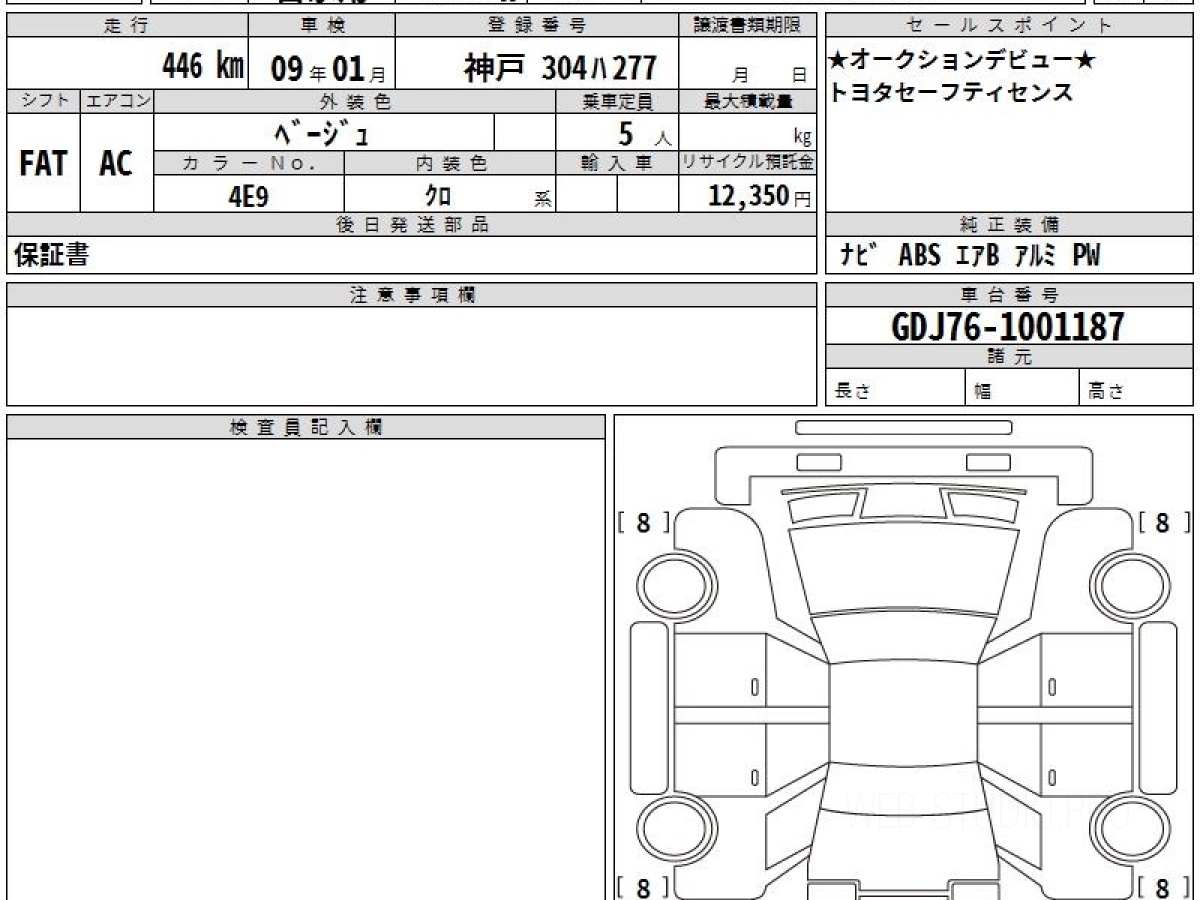This screenshot has height=900, width=1200.
Task: Click the hood panel in car diagram
Action: 903,568
